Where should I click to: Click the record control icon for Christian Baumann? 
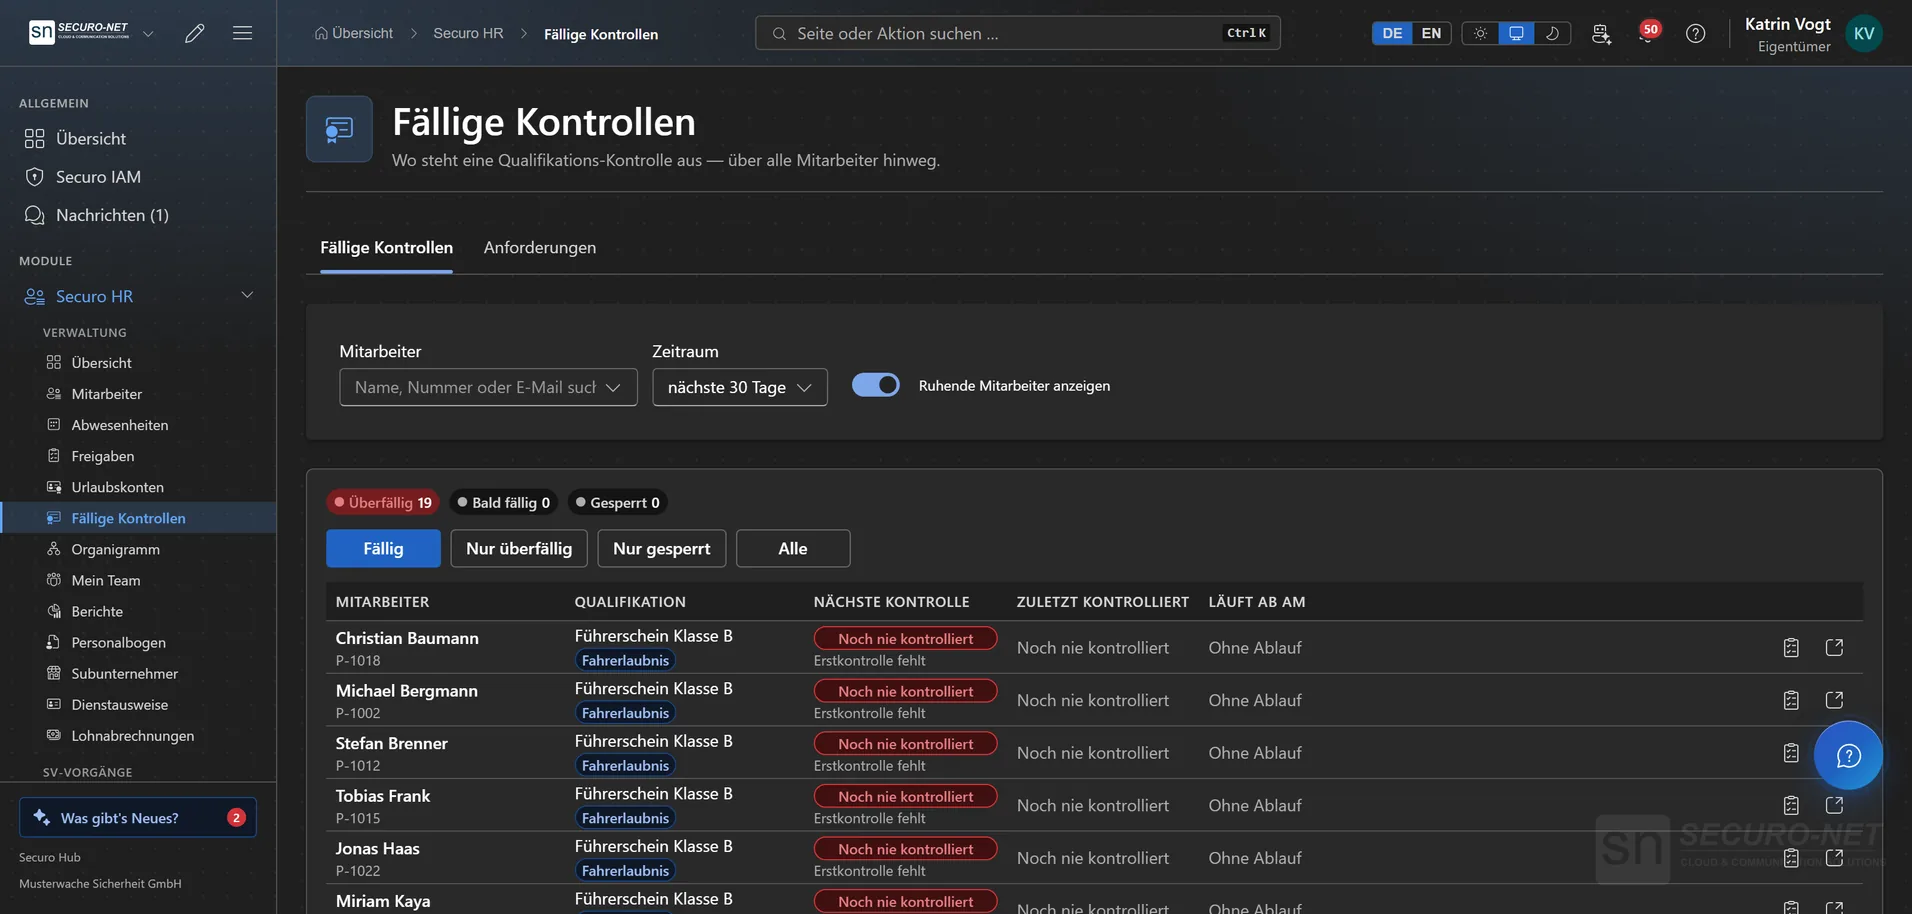coord(1791,647)
